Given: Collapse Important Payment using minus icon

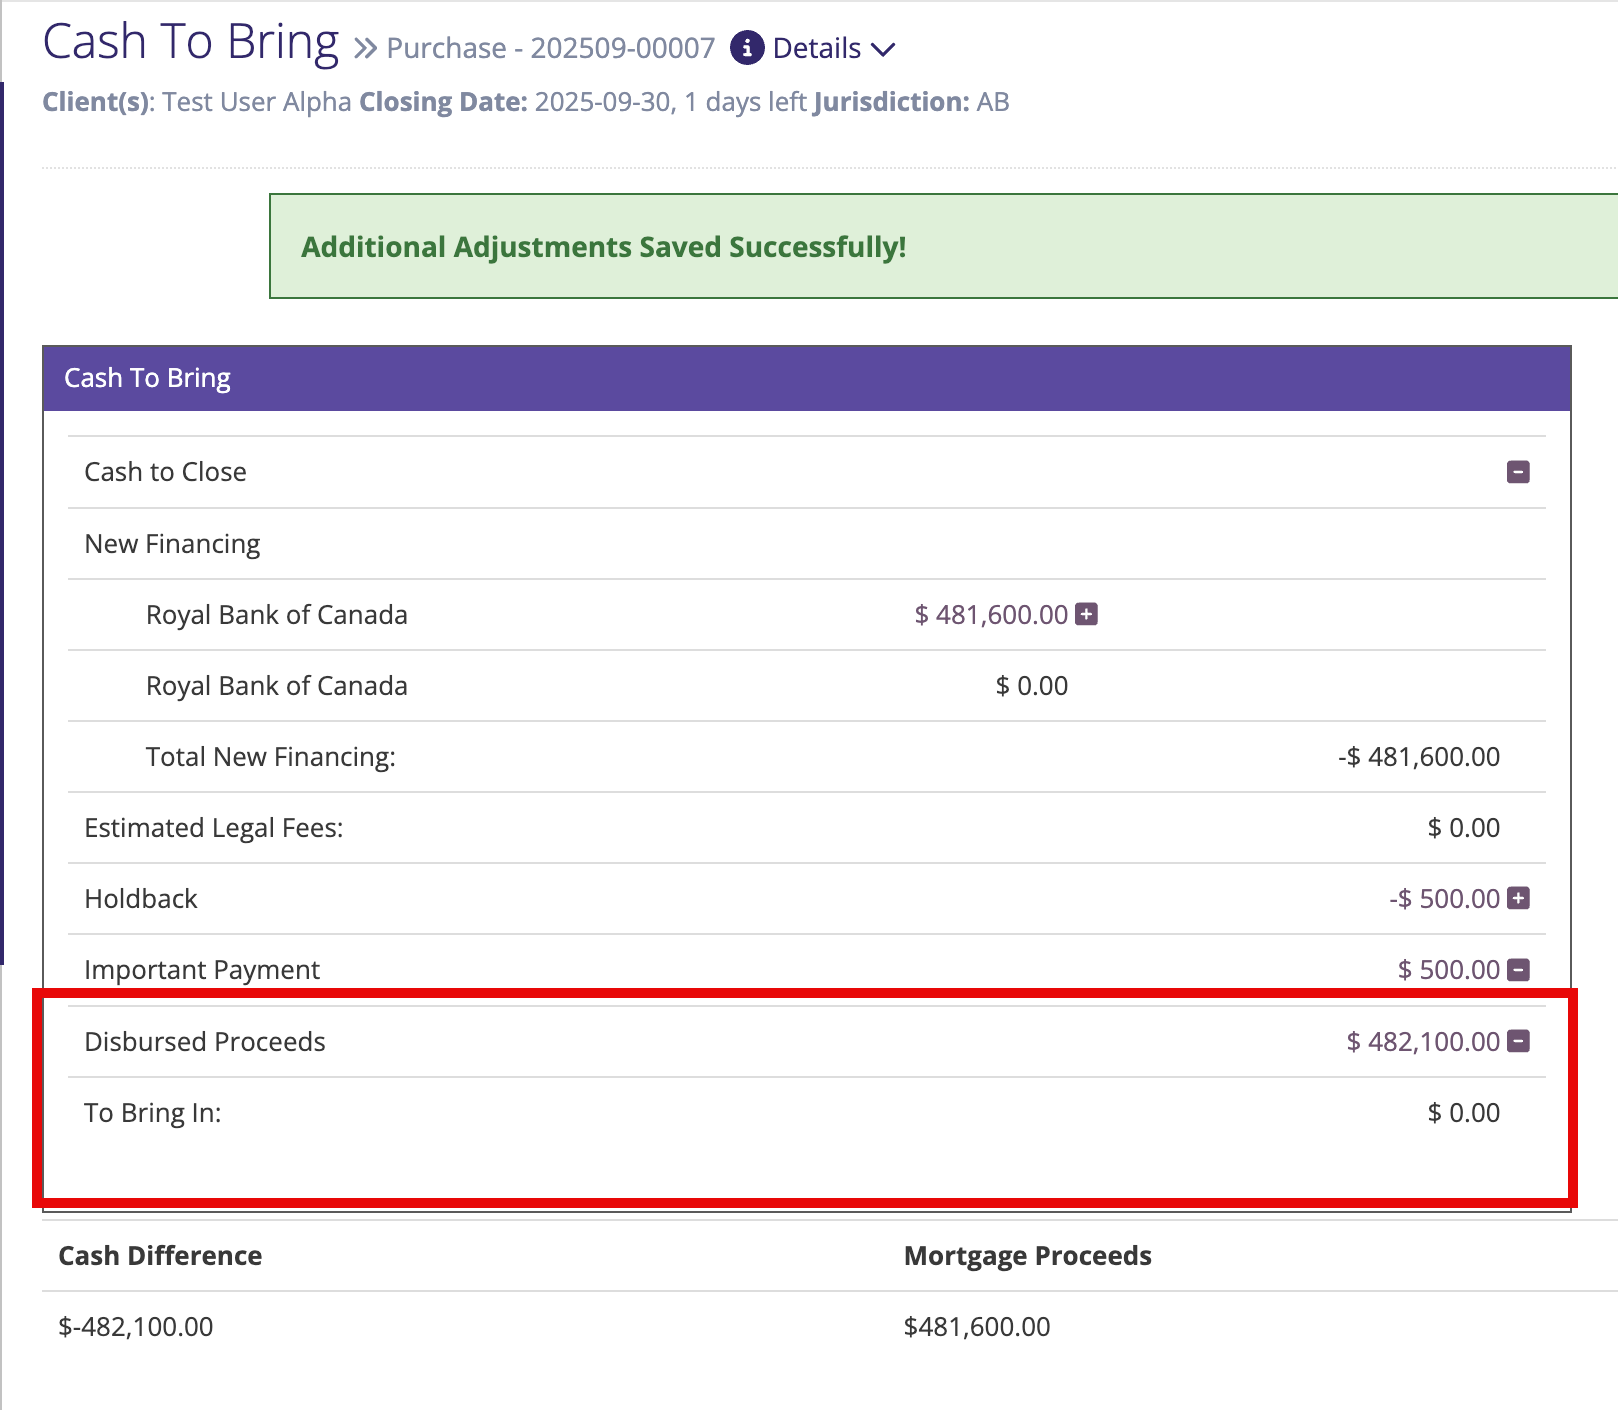Looking at the screenshot, I should [1518, 969].
